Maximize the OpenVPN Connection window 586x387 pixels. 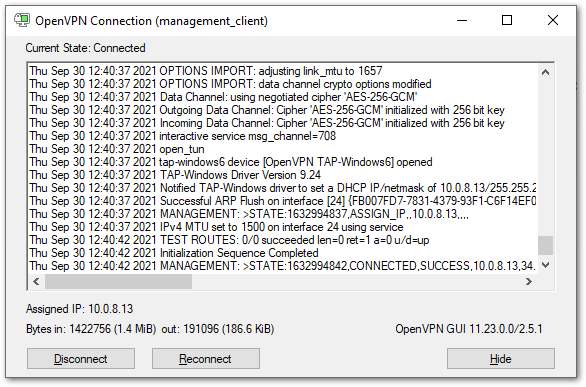[507, 20]
